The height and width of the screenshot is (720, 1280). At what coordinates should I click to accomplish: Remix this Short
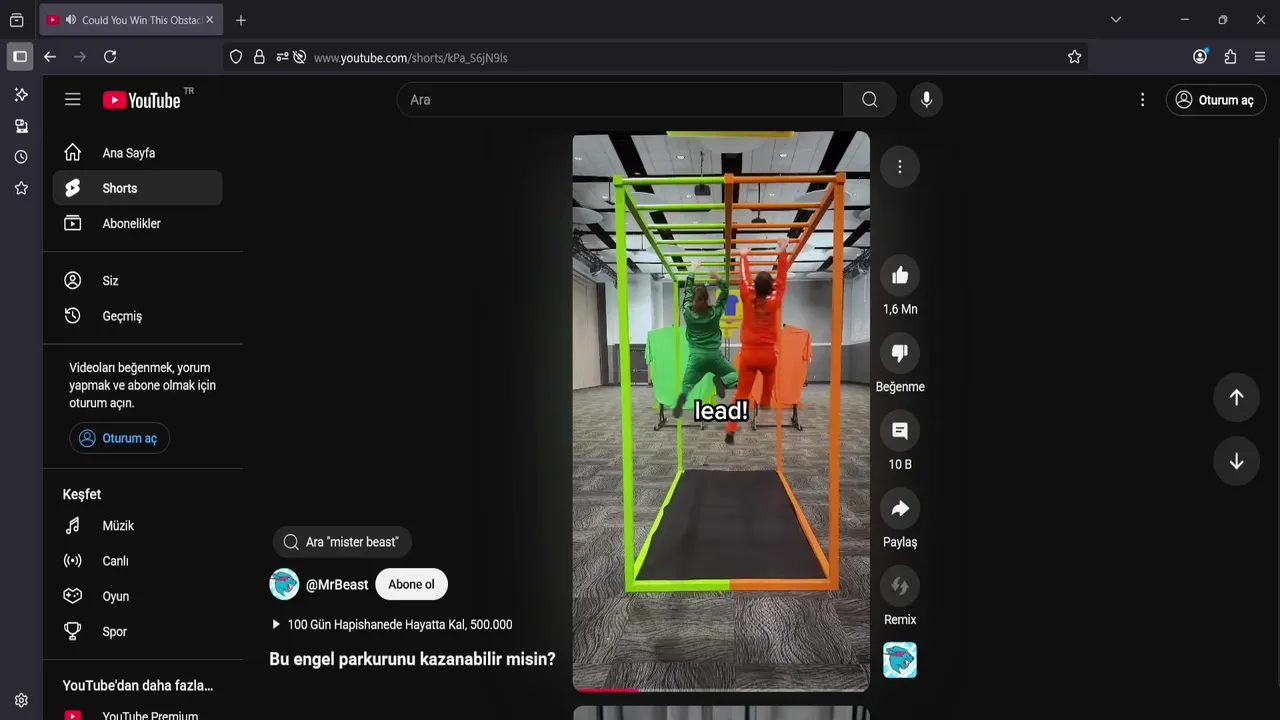[x=900, y=586]
